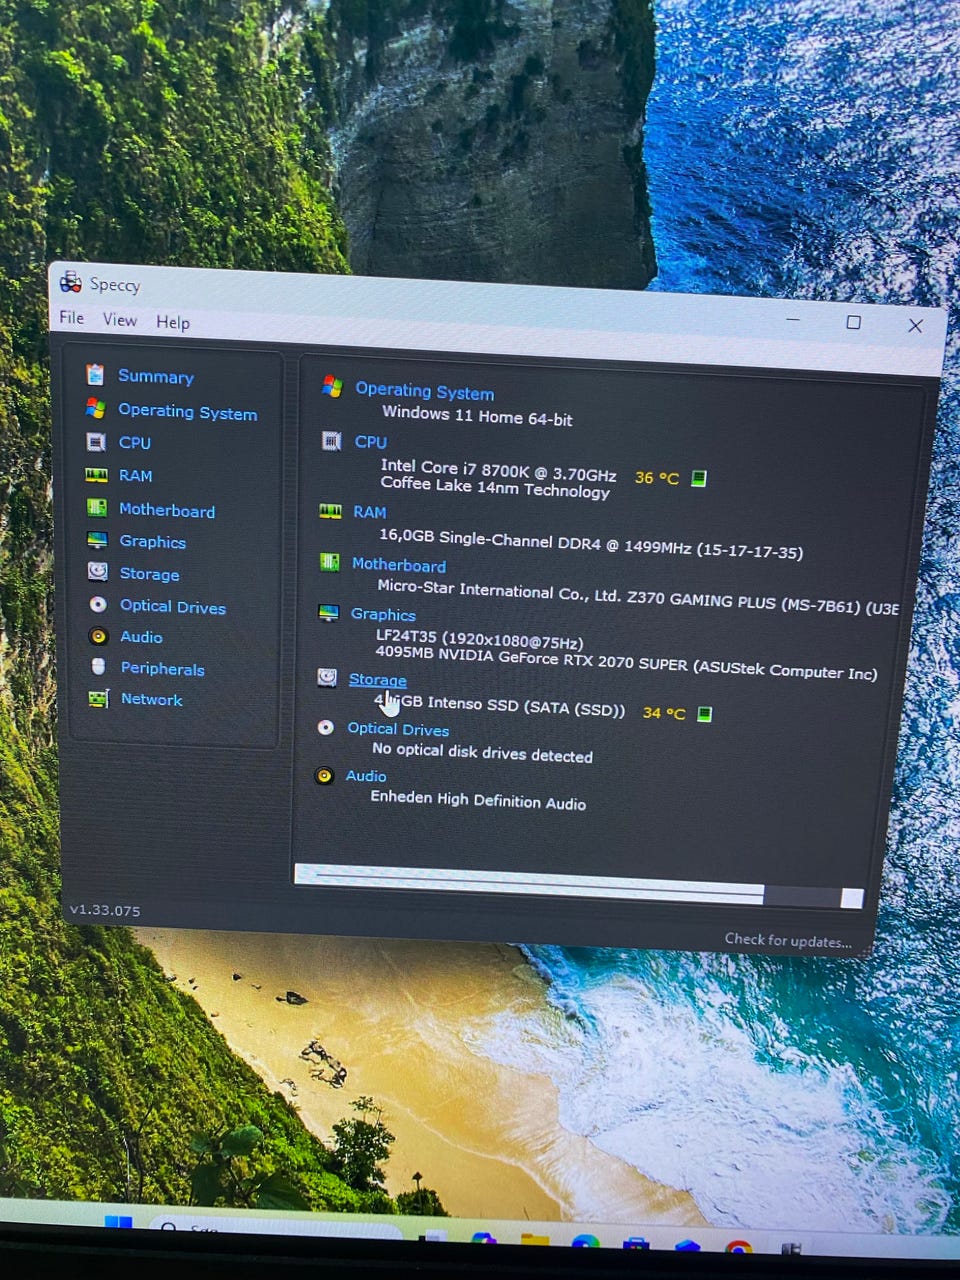Follow the Motherboard heading link in summary panel
This screenshot has height=1280, width=960.
tap(398, 565)
